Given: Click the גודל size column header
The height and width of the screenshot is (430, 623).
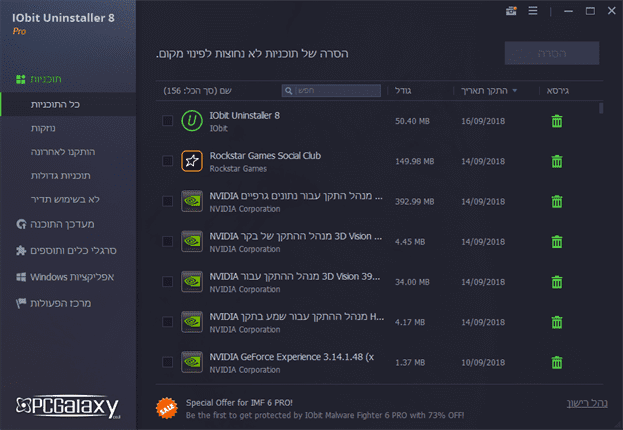Looking at the screenshot, I should pos(403,91).
